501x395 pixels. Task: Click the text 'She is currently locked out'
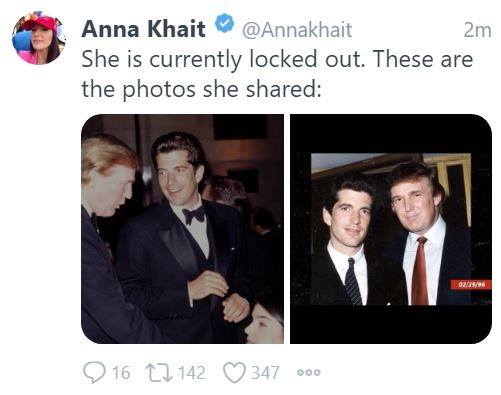(x=222, y=59)
